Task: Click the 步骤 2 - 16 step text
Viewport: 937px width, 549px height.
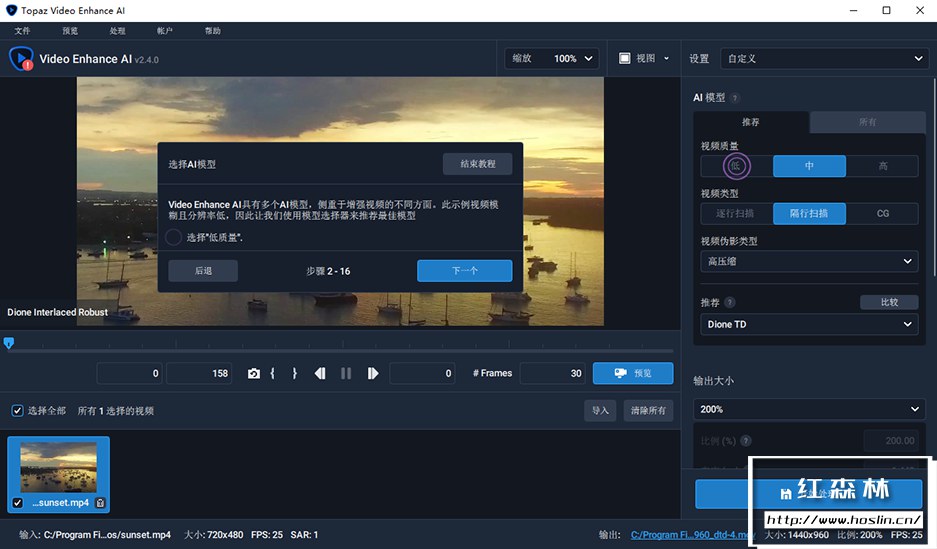Action: pyautogui.click(x=328, y=271)
